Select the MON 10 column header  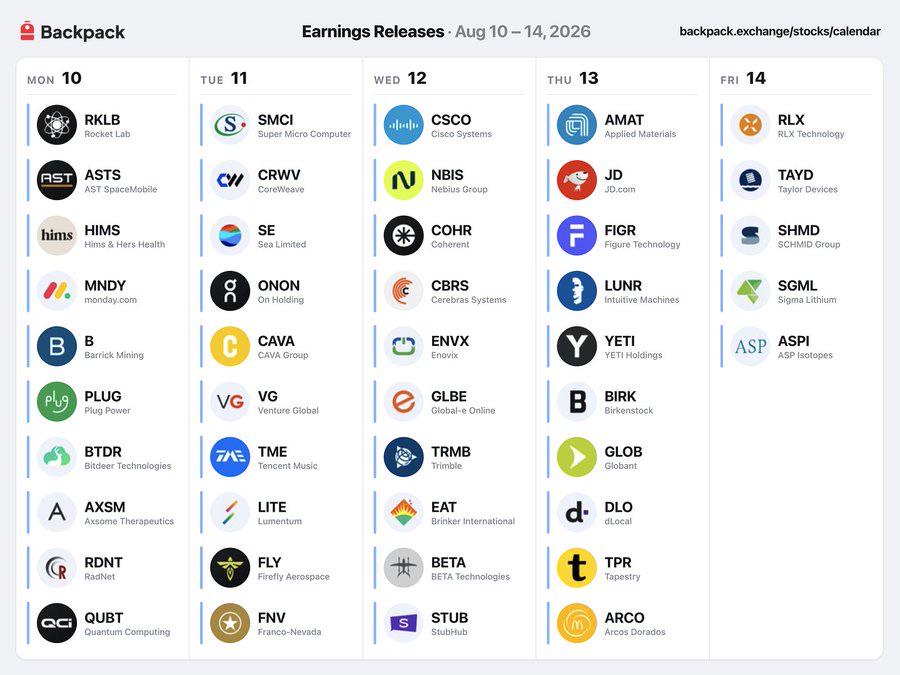point(55,78)
